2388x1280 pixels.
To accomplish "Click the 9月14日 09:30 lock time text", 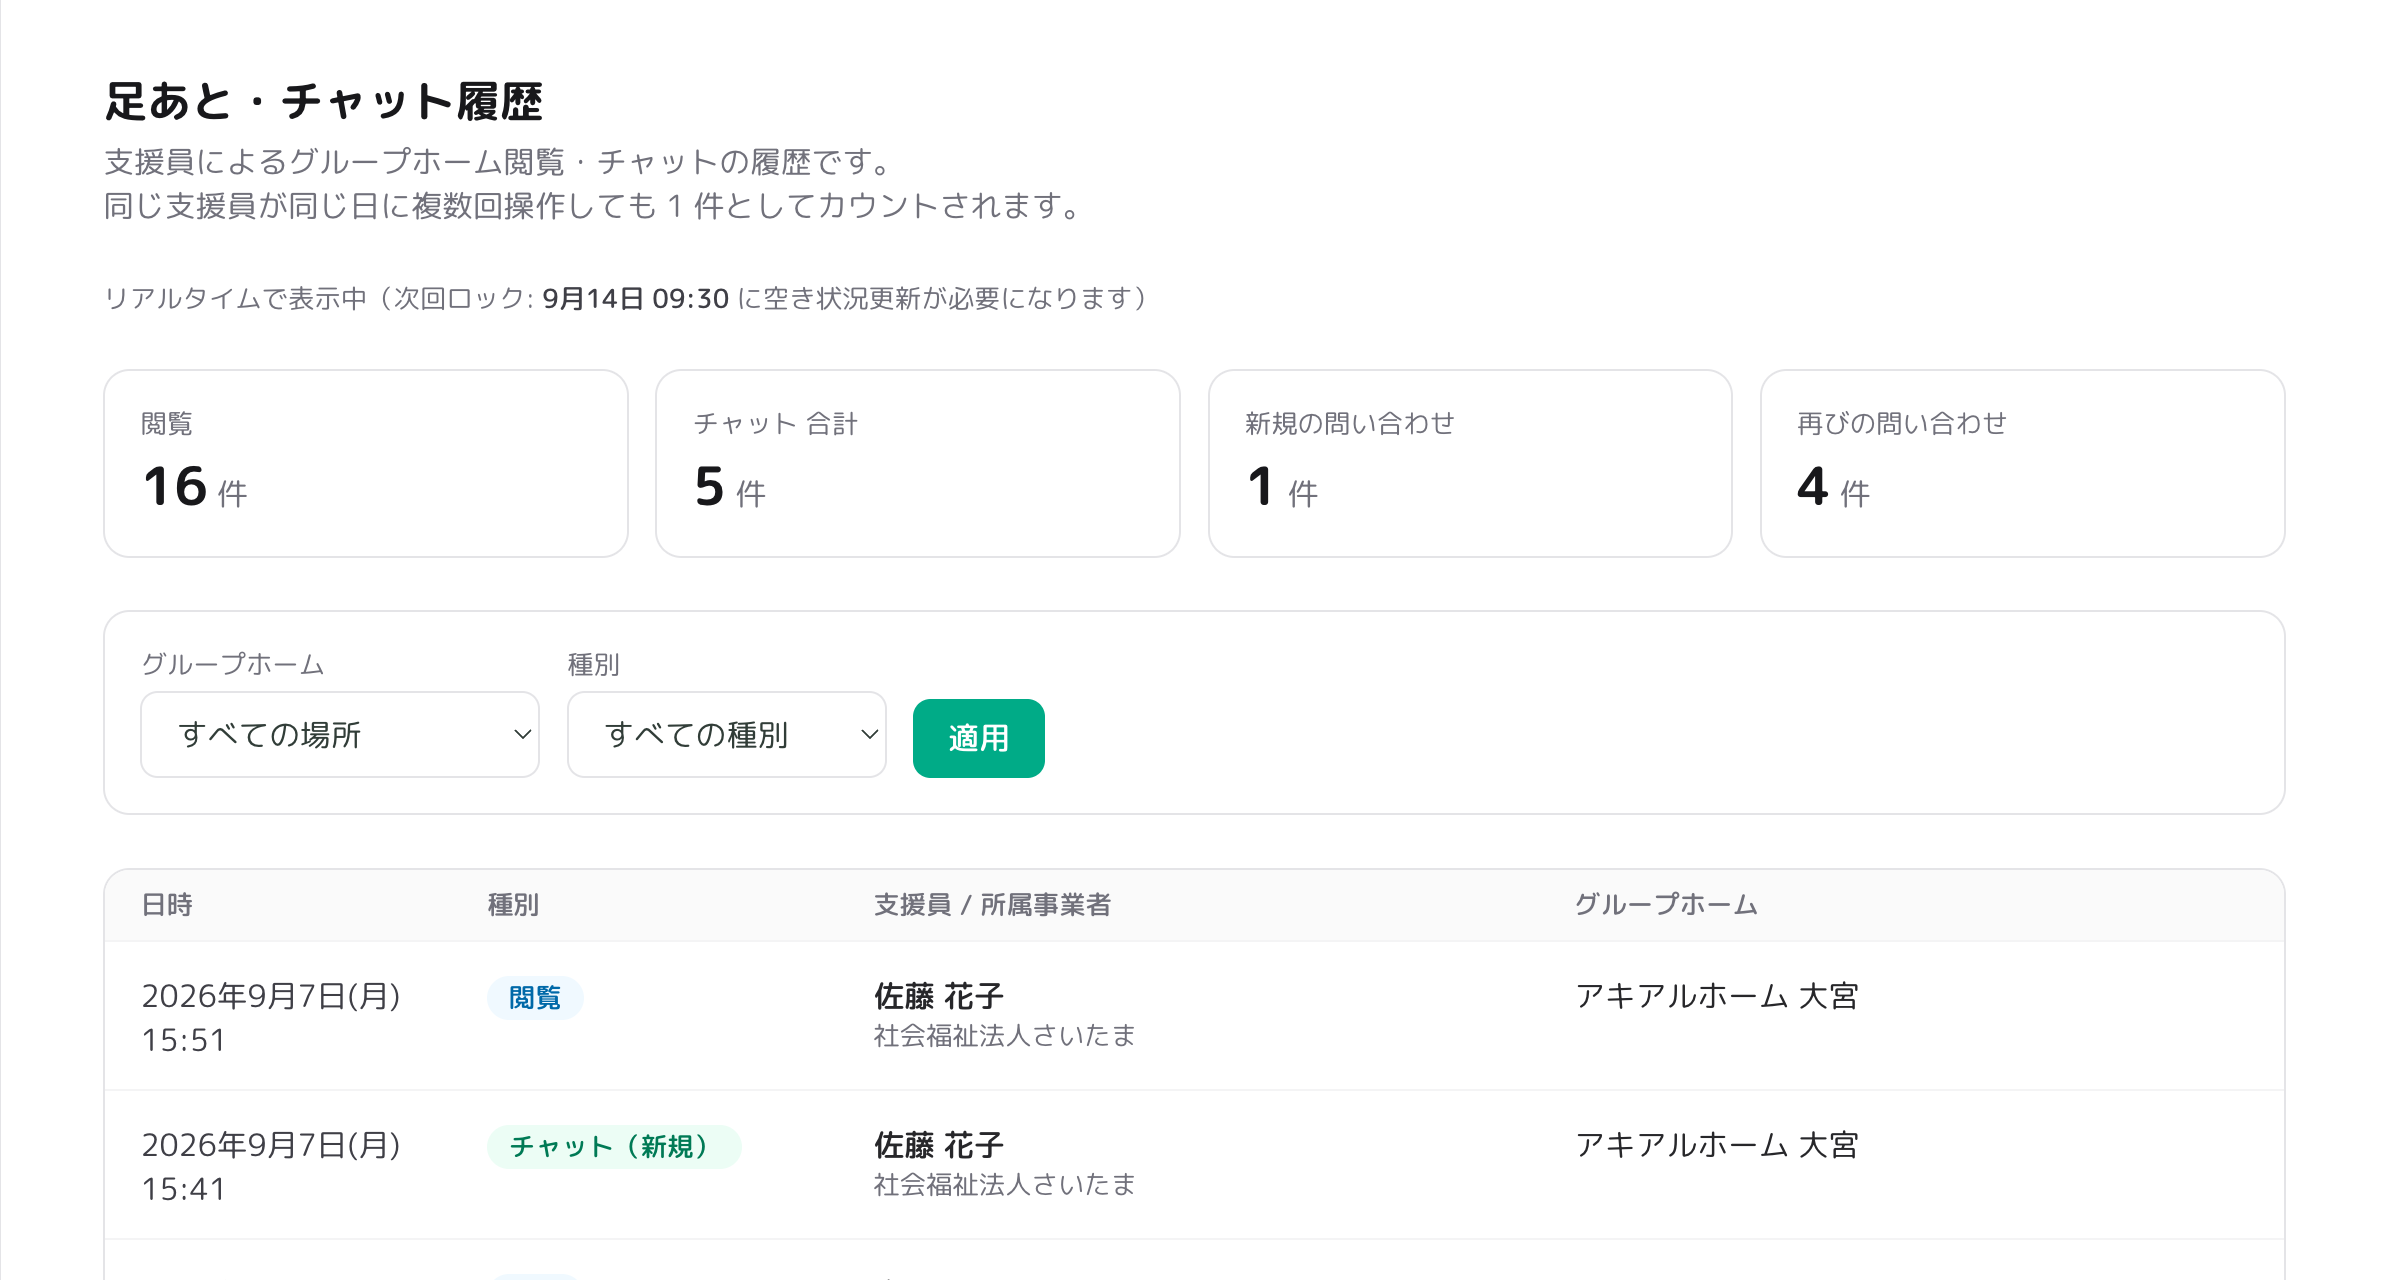I will tap(635, 299).
